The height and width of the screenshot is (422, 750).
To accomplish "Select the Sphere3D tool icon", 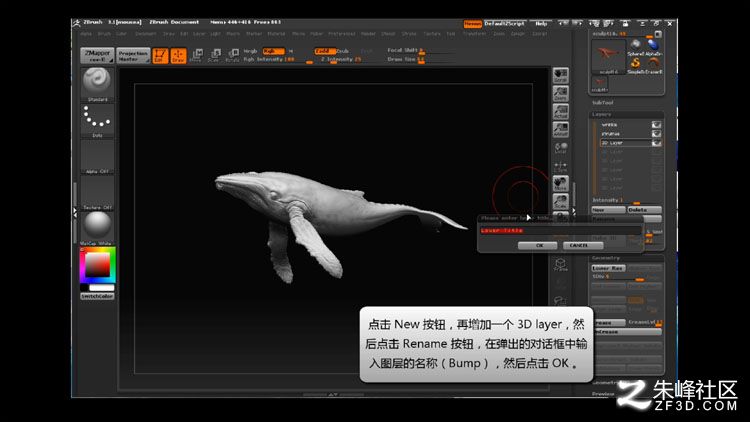I will click(636, 47).
